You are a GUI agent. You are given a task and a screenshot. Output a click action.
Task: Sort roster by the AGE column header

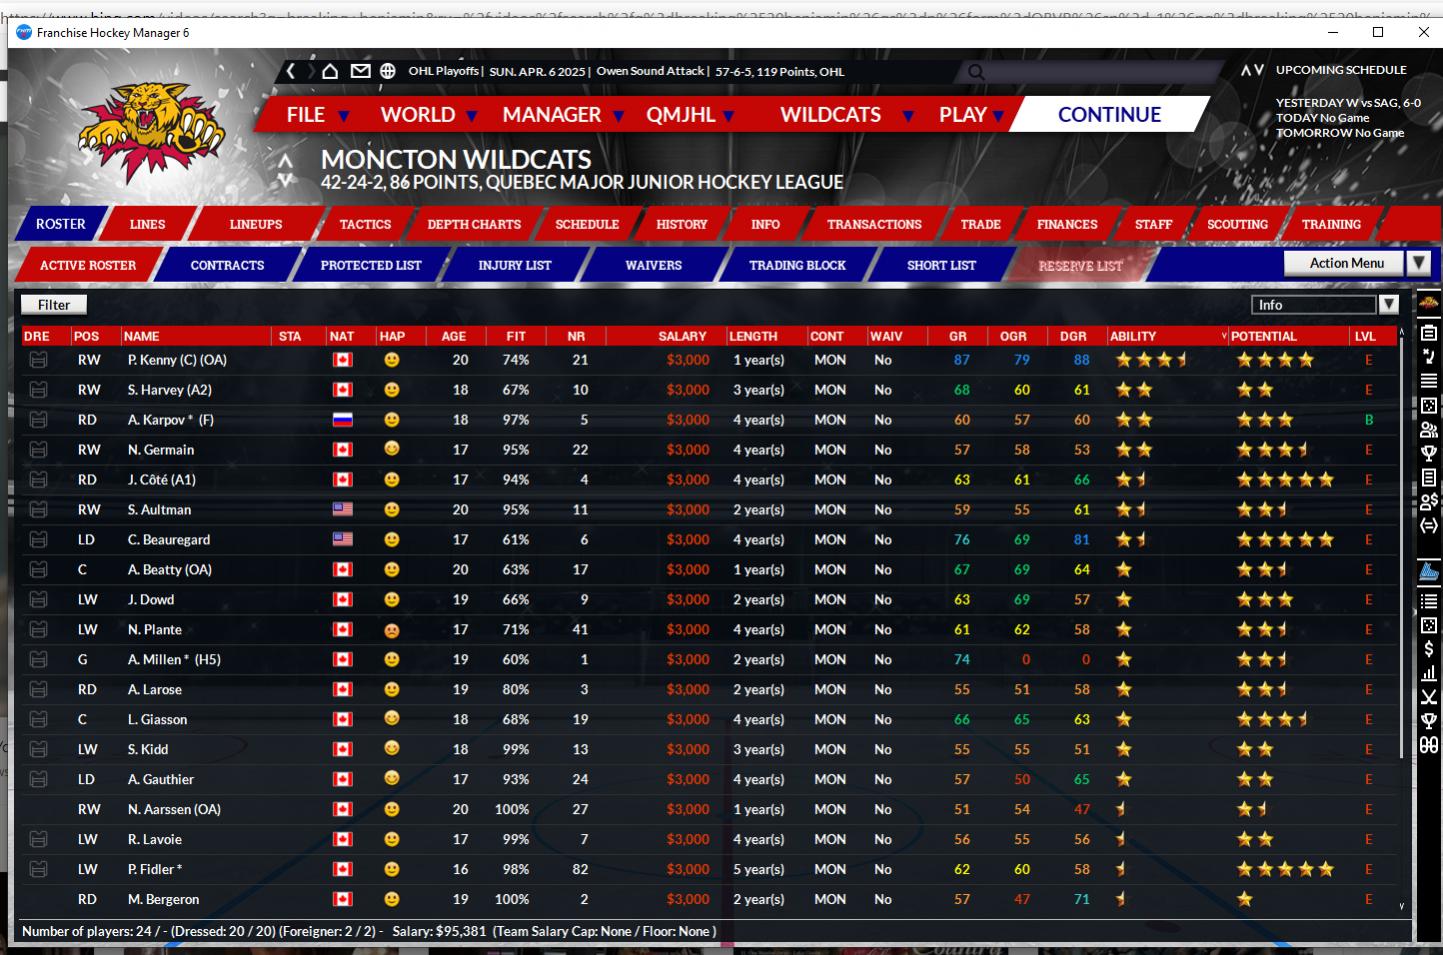tap(454, 336)
